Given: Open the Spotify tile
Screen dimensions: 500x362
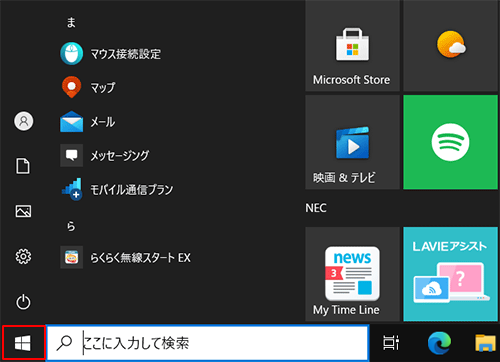Looking at the screenshot, I should point(450,142).
